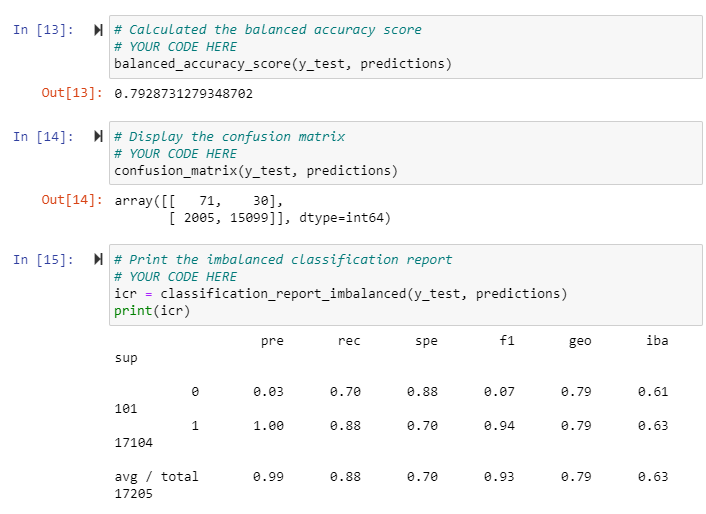
Task: Click the 'geo' column header
Action: click(x=580, y=342)
